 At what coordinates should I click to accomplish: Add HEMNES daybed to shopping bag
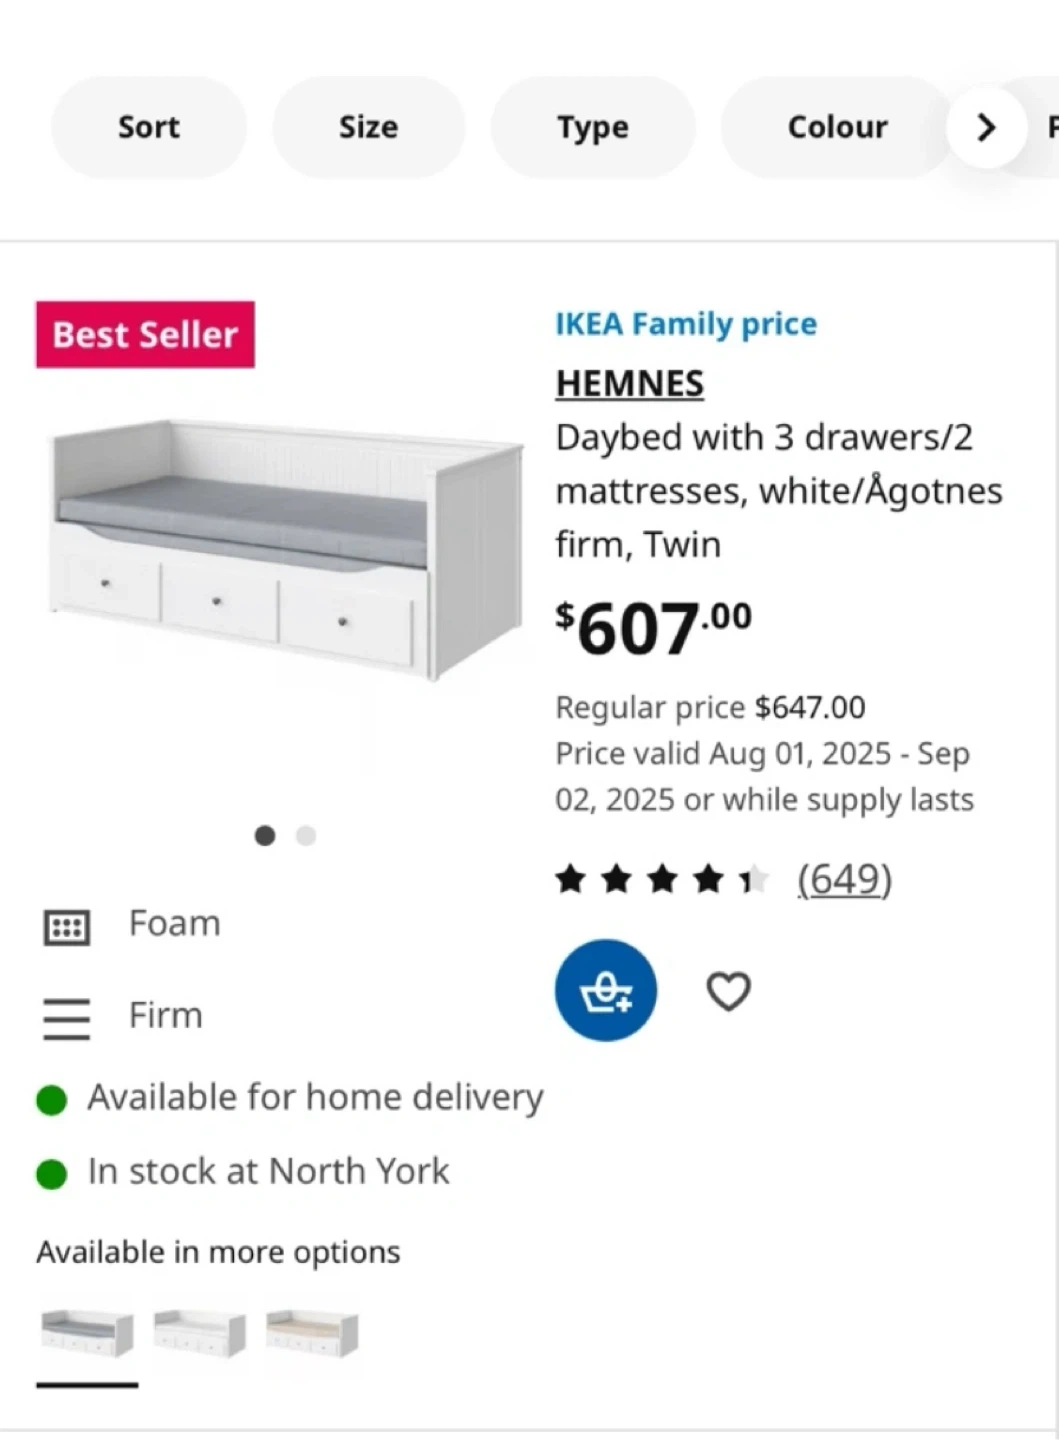(605, 990)
